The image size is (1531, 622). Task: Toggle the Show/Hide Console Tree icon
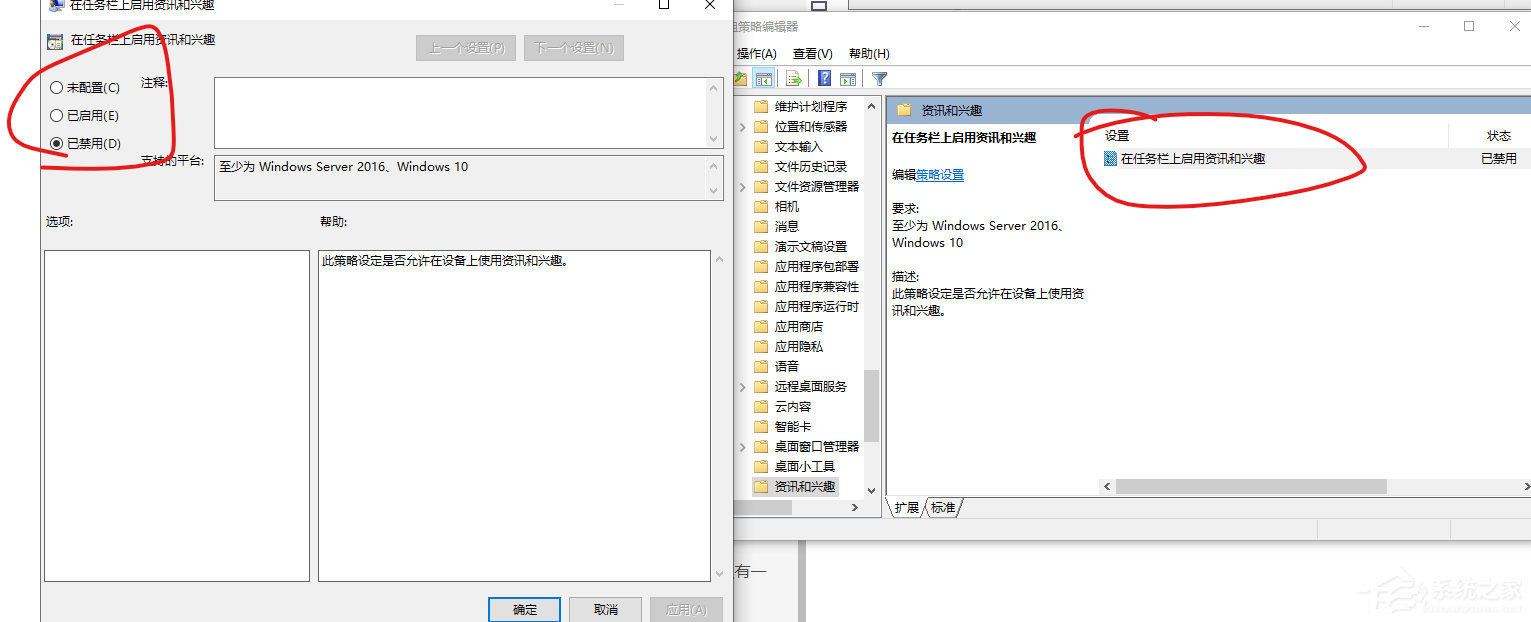[x=763, y=78]
